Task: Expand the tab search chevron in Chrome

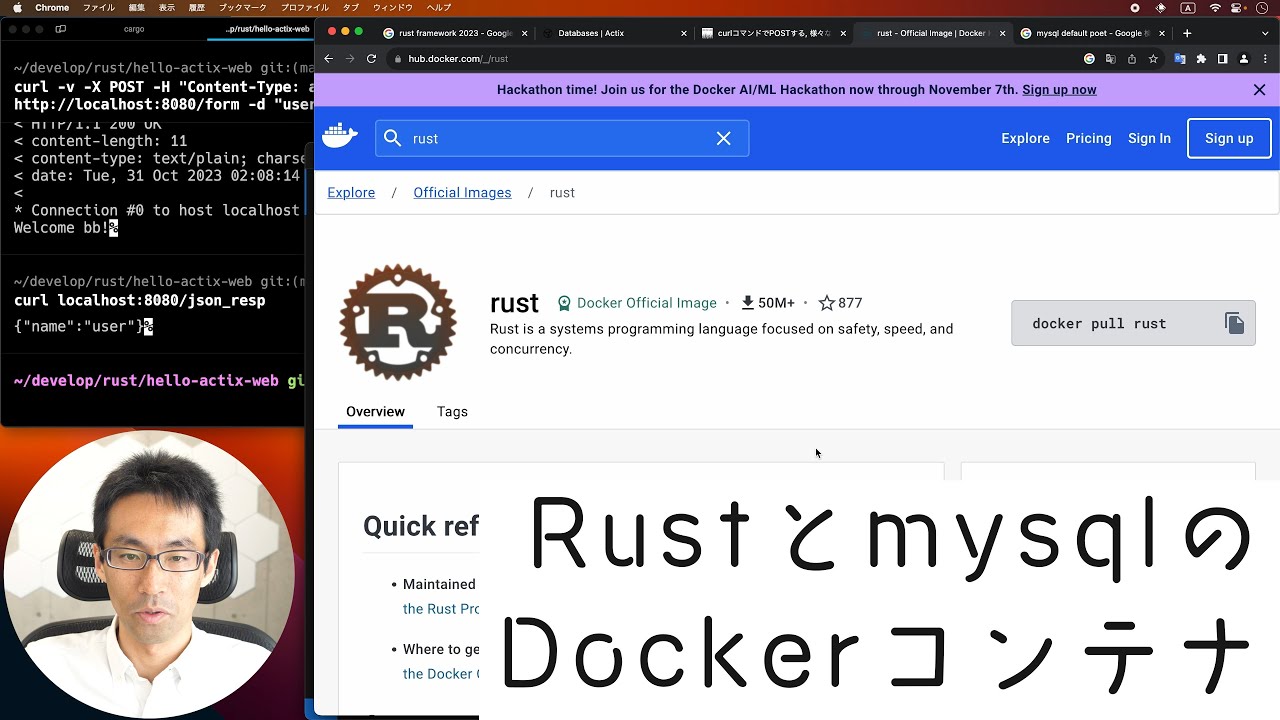Action: tap(1265, 33)
